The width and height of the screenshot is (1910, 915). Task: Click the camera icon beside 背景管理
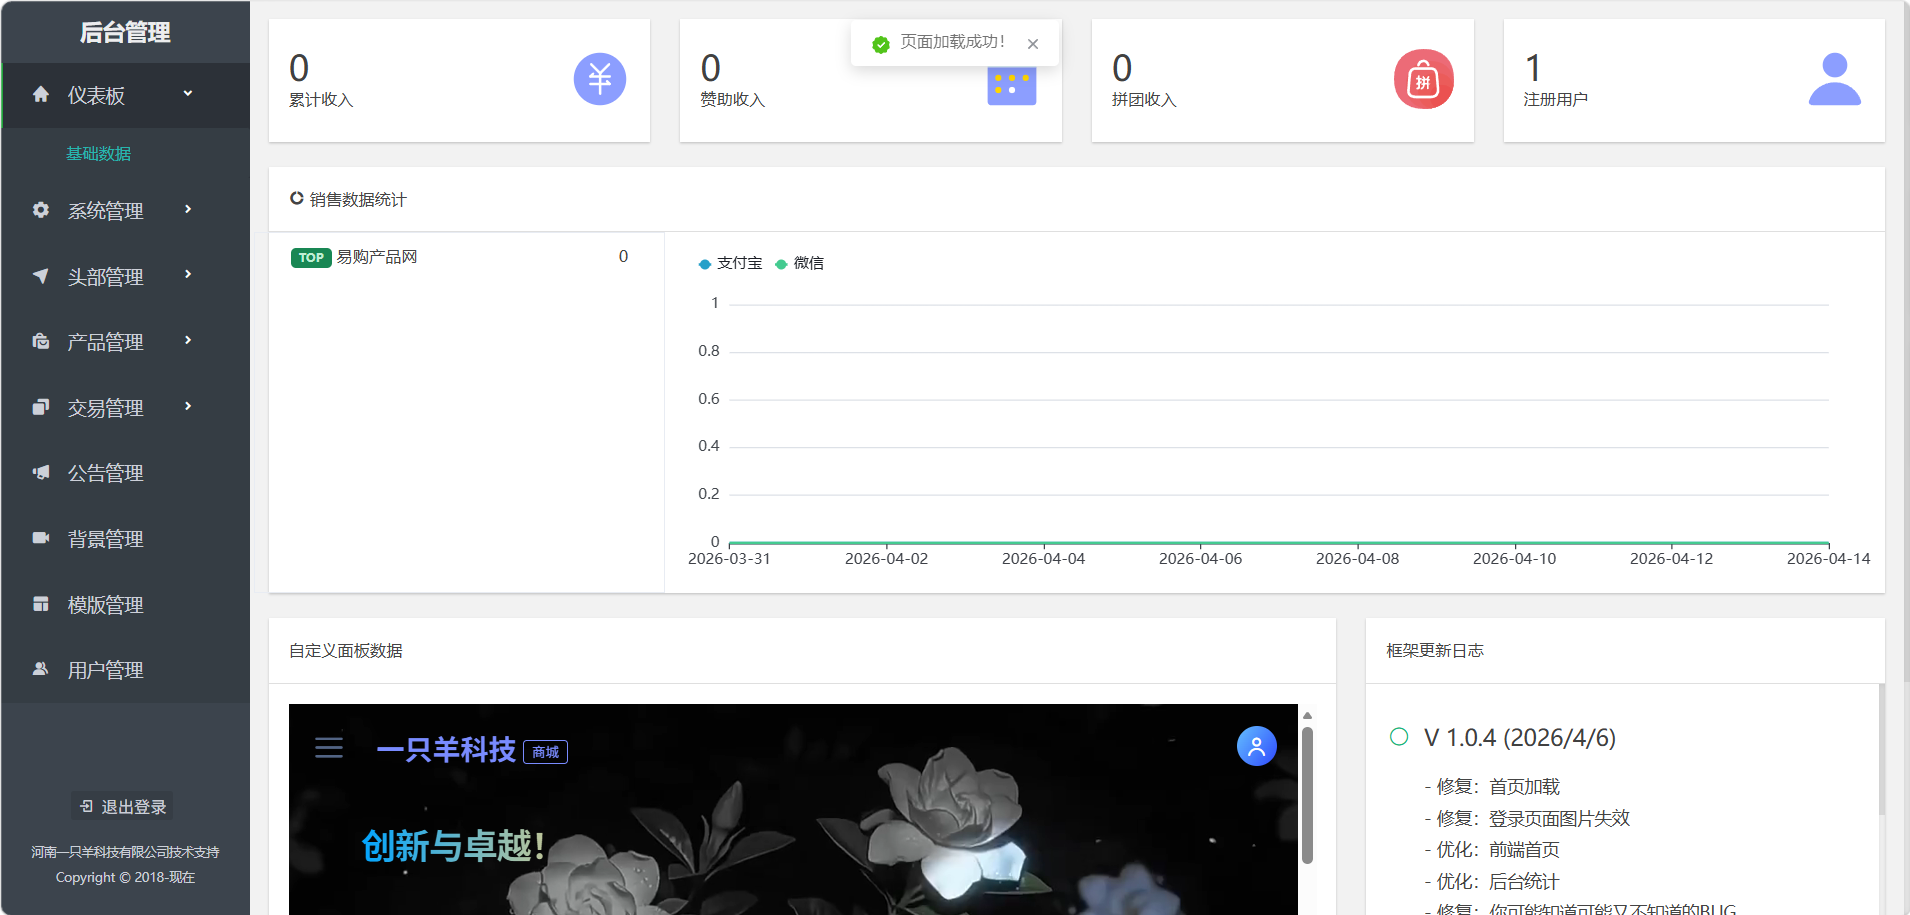(40, 538)
